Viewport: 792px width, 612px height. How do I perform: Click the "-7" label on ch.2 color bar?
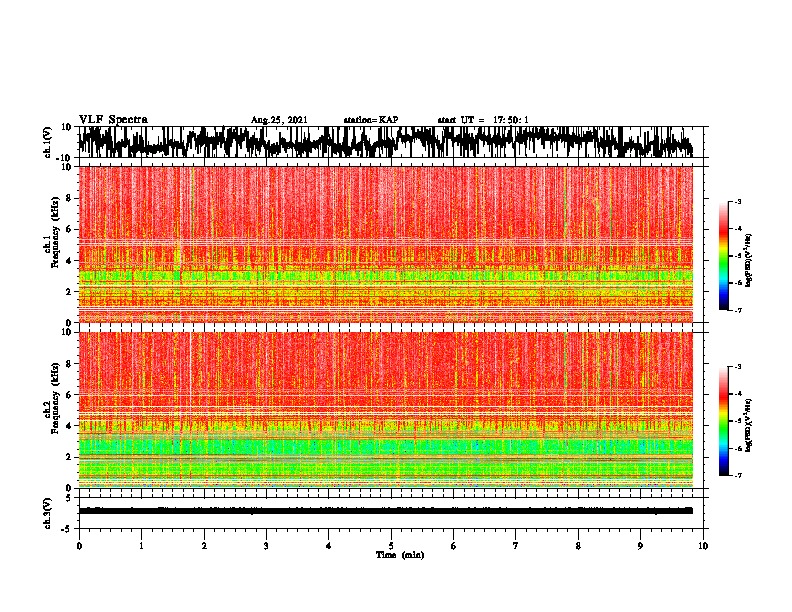click(x=737, y=476)
